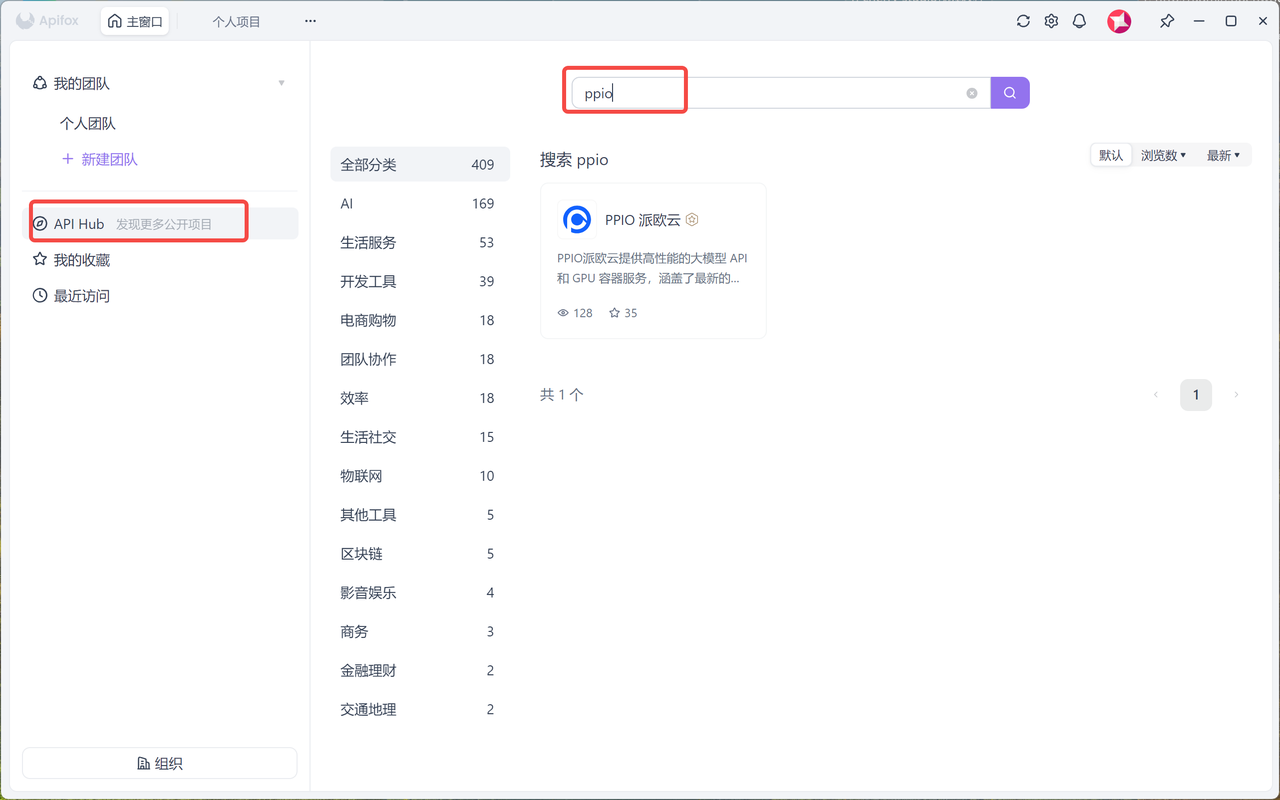
Task: Click the 搜索 ppio heading
Action: pos(574,160)
